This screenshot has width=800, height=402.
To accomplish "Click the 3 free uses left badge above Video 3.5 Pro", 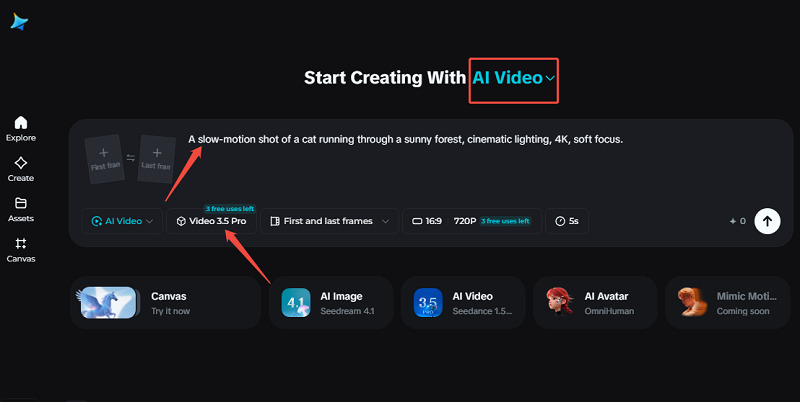I will pos(230,209).
